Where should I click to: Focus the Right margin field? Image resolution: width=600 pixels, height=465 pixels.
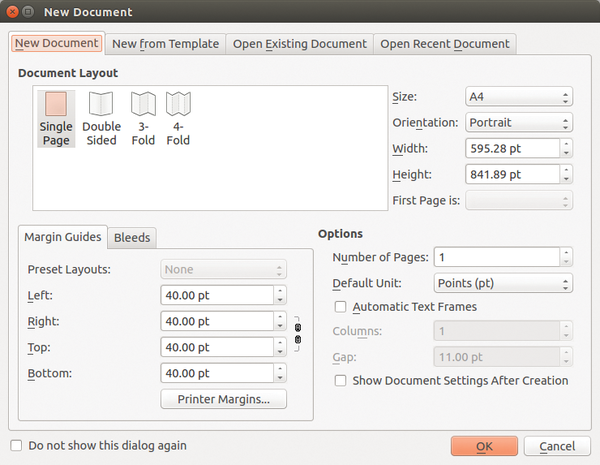pyautogui.click(x=217, y=321)
